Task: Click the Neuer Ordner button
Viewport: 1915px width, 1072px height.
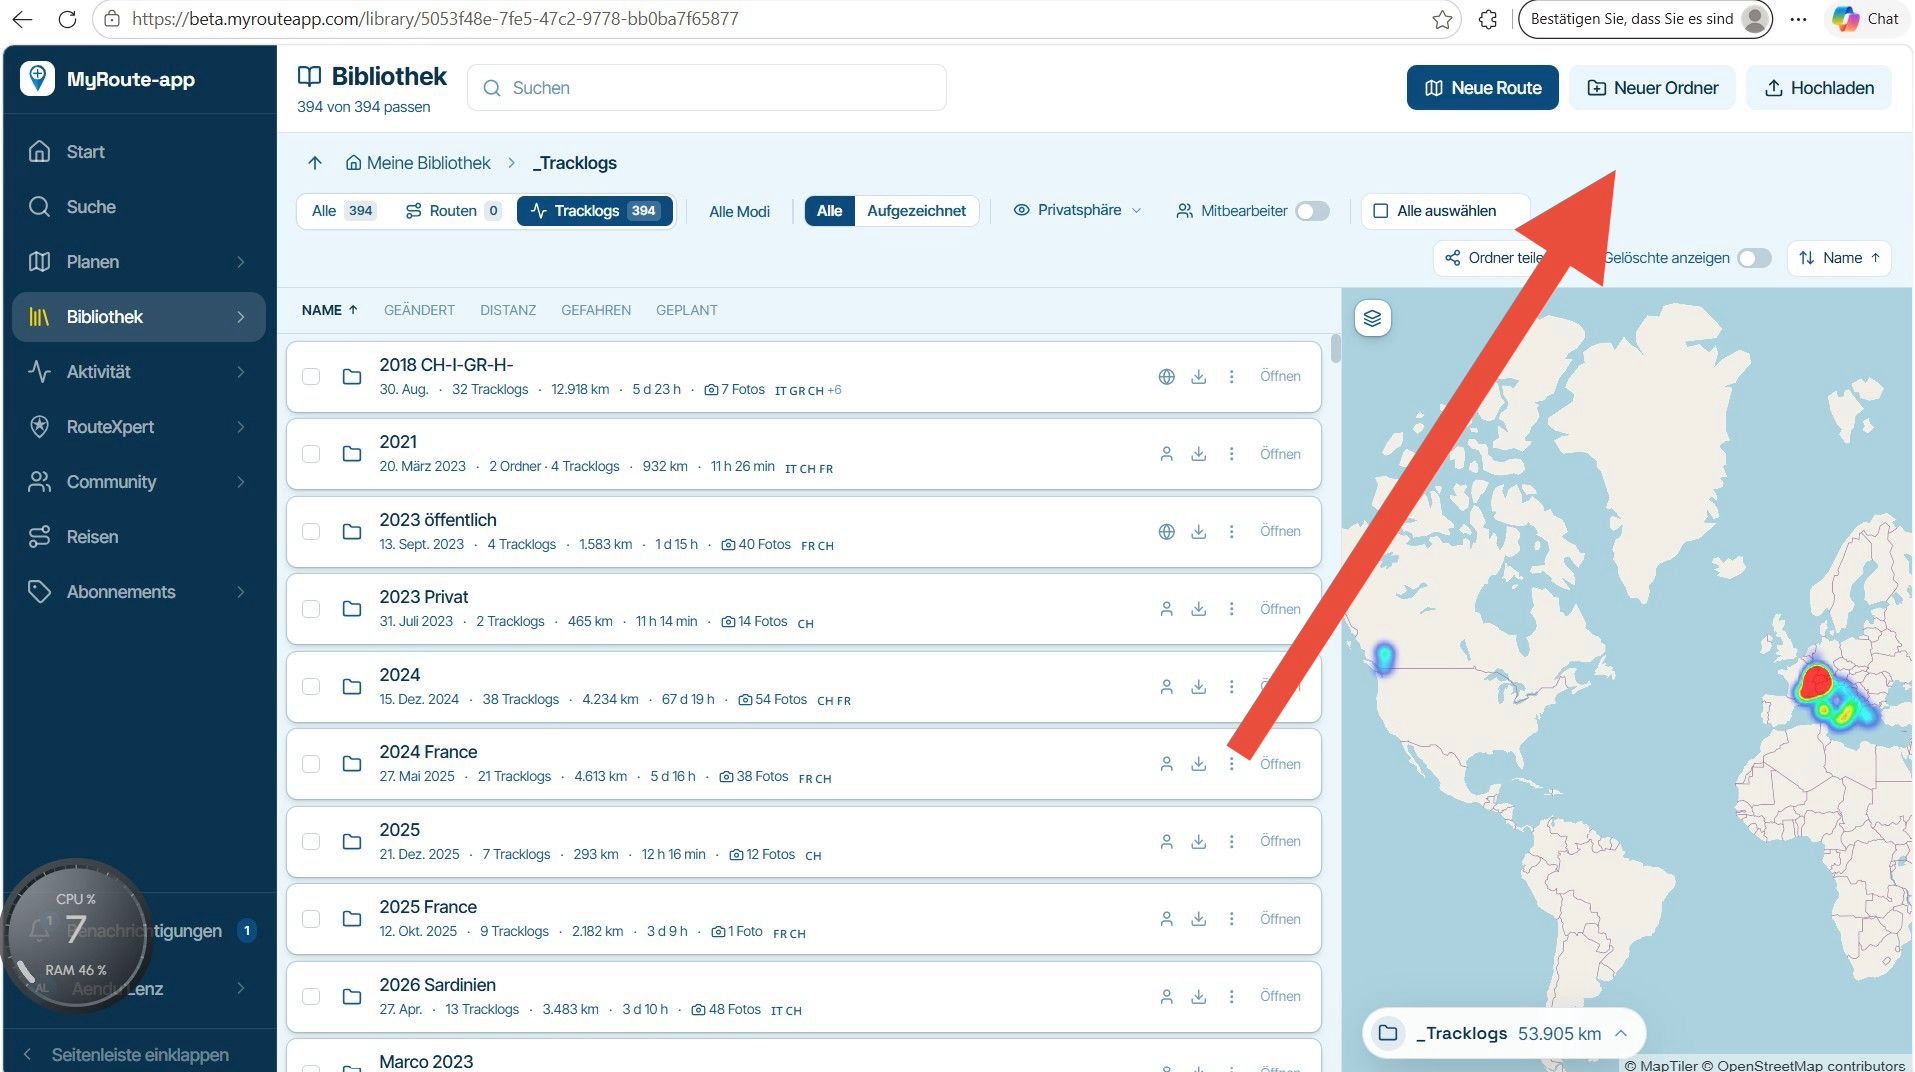Action: [x=1652, y=88]
